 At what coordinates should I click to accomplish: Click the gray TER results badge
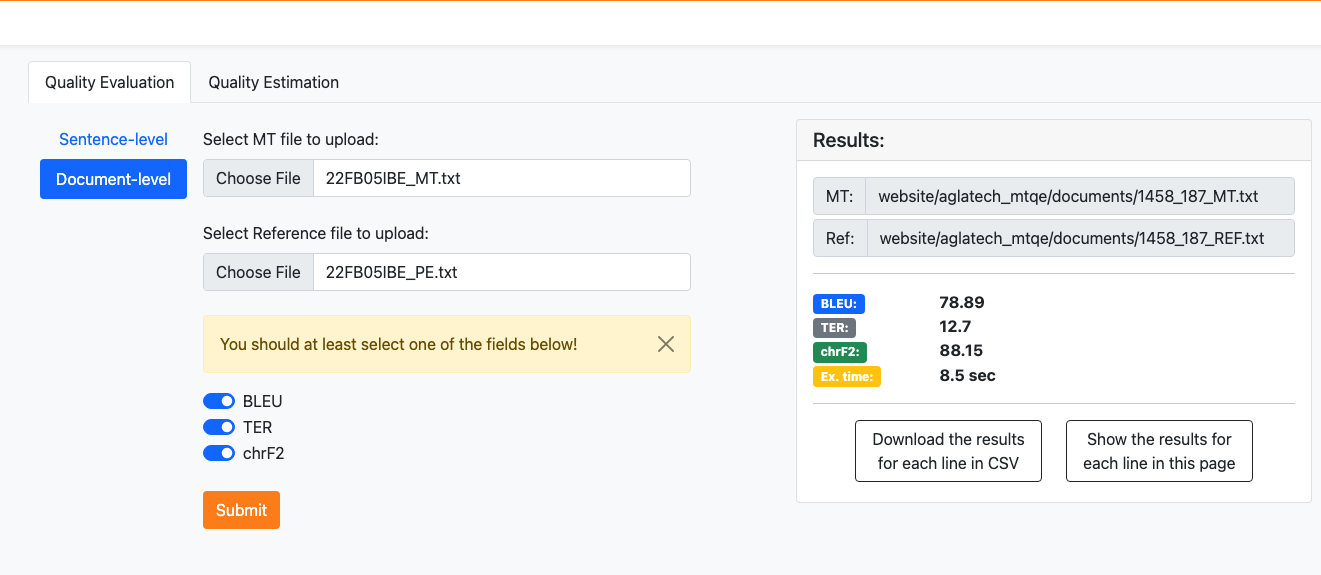[834, 327]
